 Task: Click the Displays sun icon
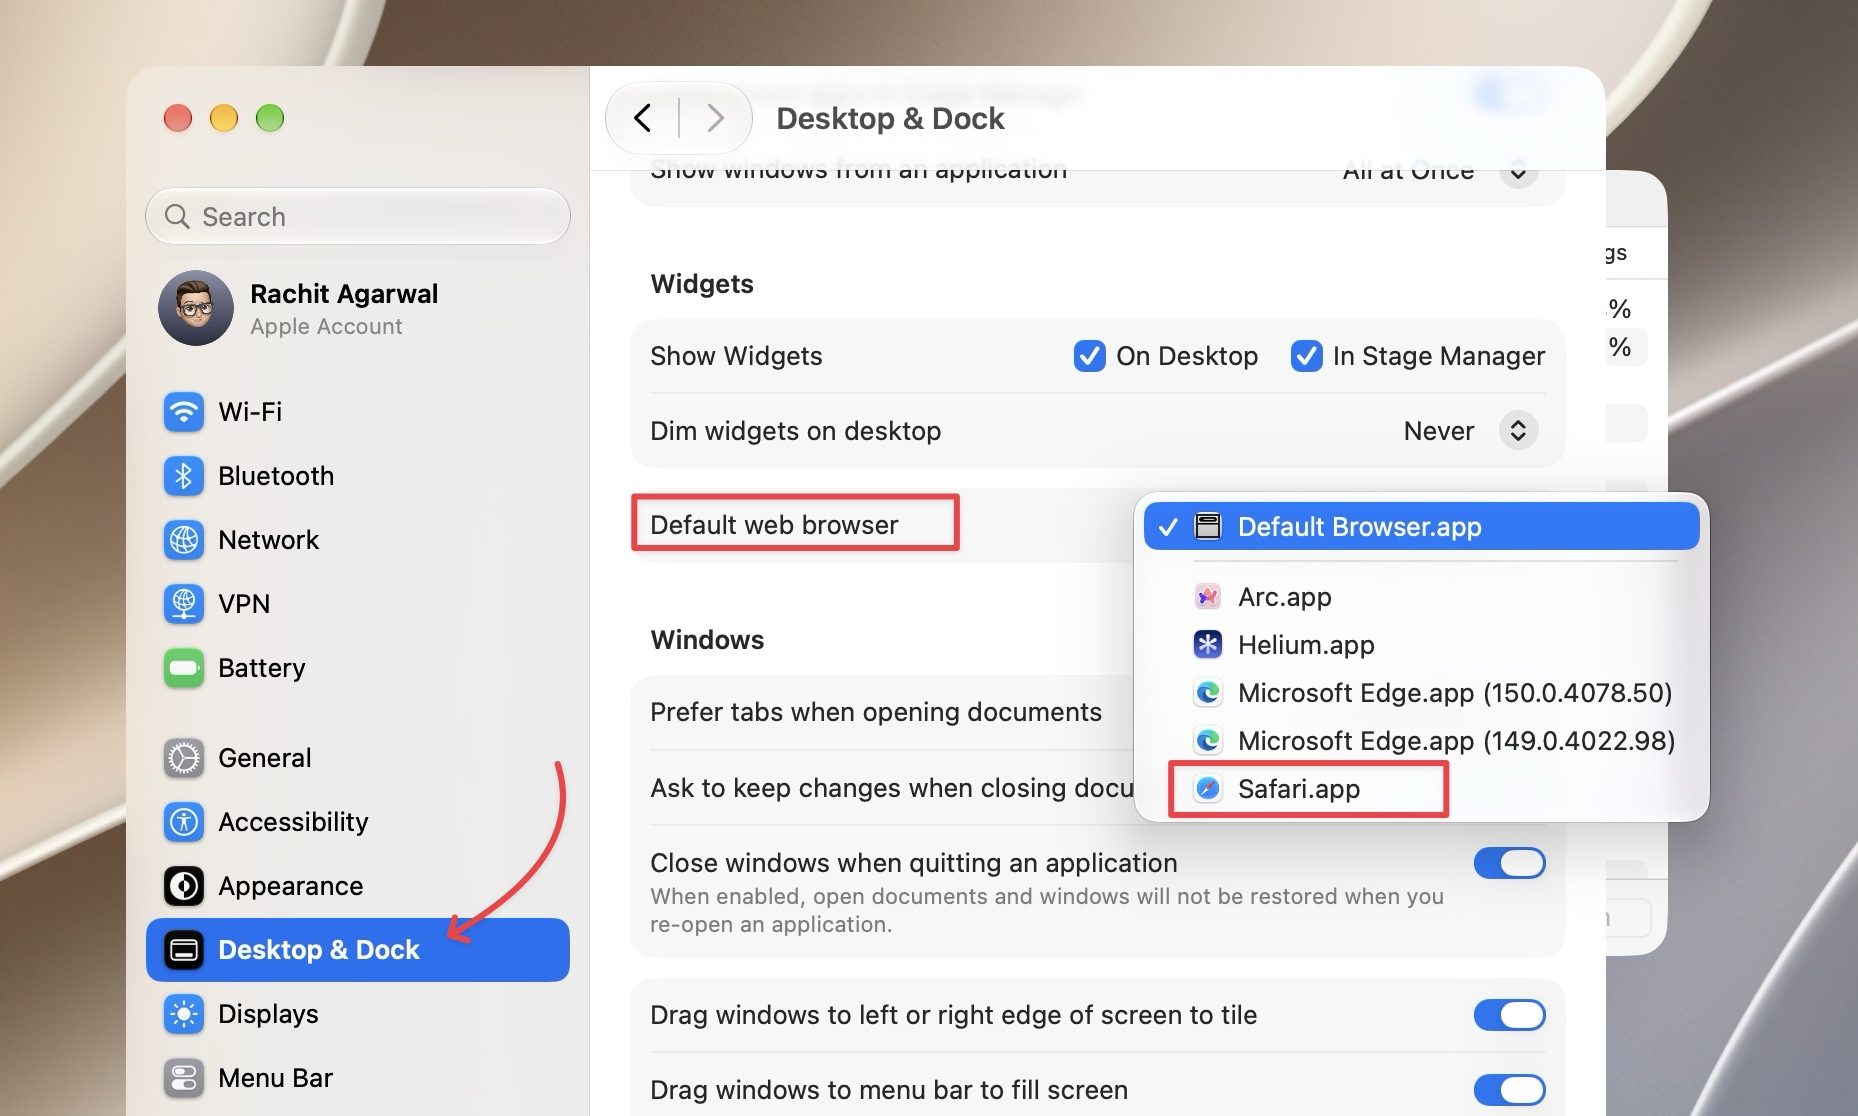(184, 1014)
